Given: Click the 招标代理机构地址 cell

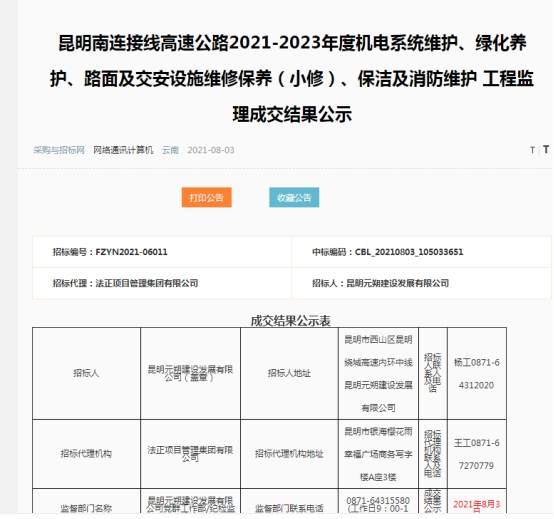Looking at the screenshot, I should tap(289, 454).
